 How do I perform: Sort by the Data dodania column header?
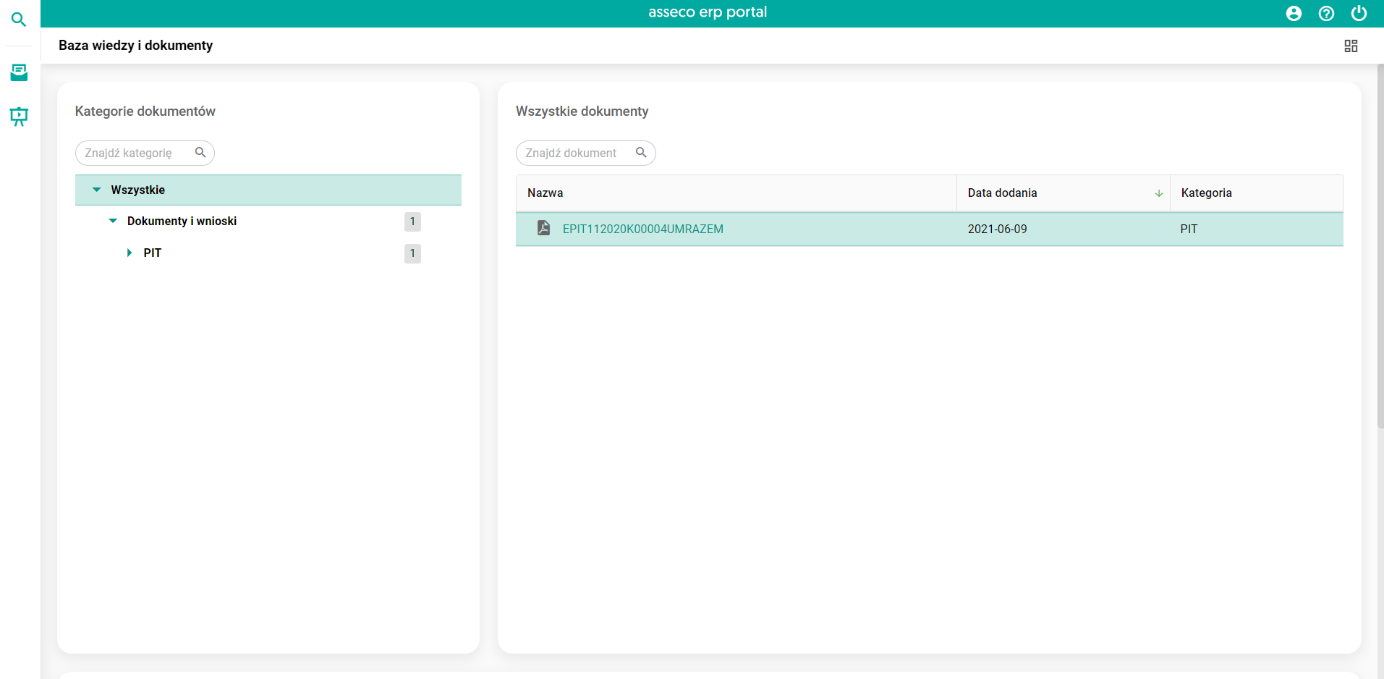[x=1063, y=193]
